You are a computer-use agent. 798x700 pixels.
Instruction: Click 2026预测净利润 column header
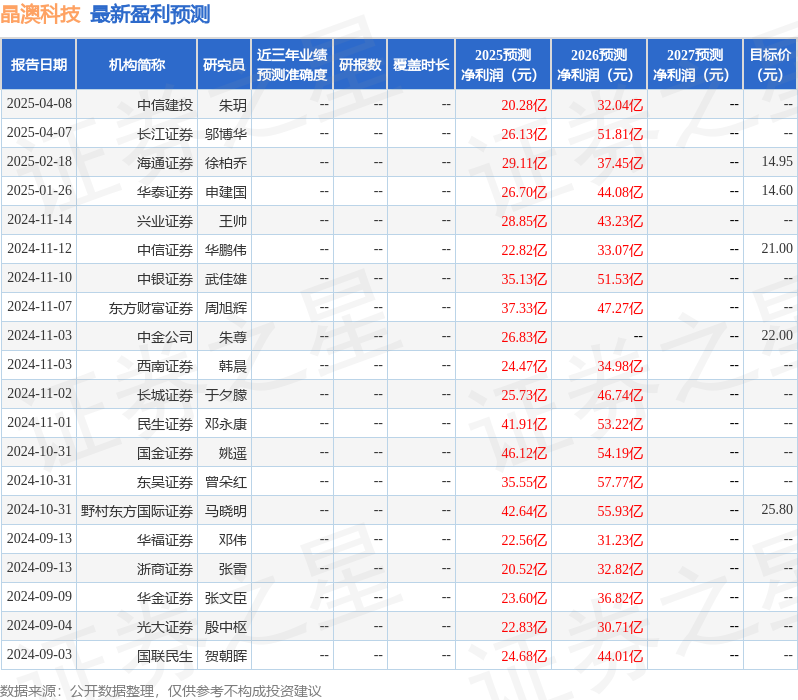point(599,65)
